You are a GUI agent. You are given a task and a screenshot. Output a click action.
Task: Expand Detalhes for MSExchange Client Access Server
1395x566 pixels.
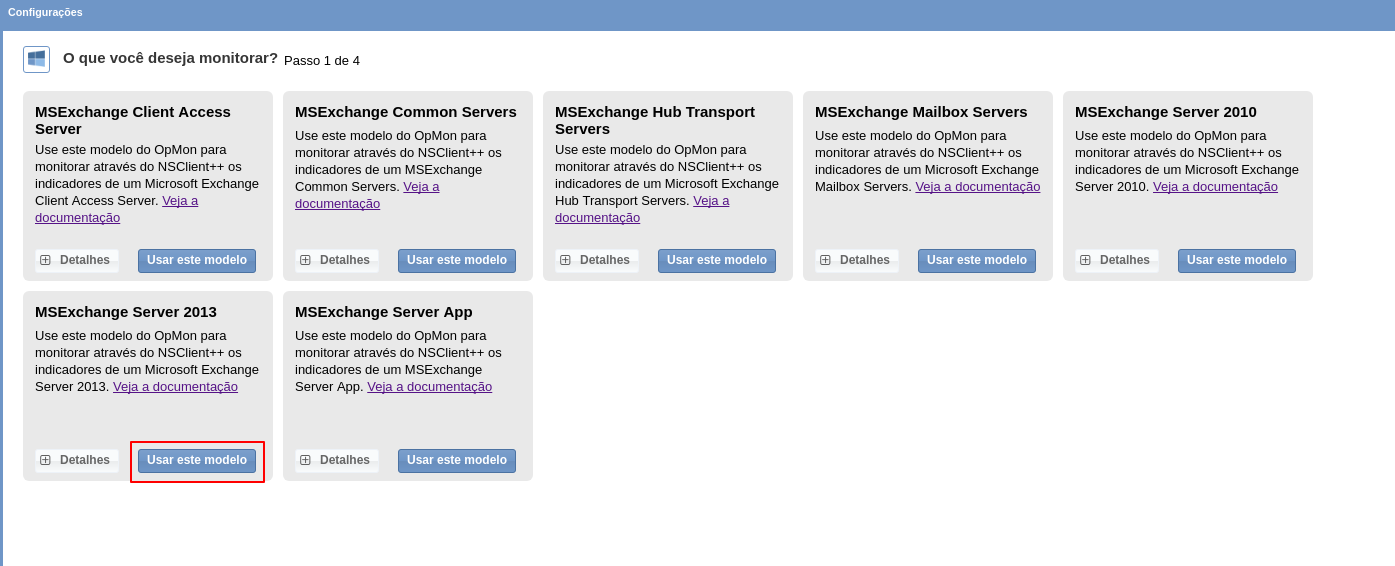coord(77,260)
